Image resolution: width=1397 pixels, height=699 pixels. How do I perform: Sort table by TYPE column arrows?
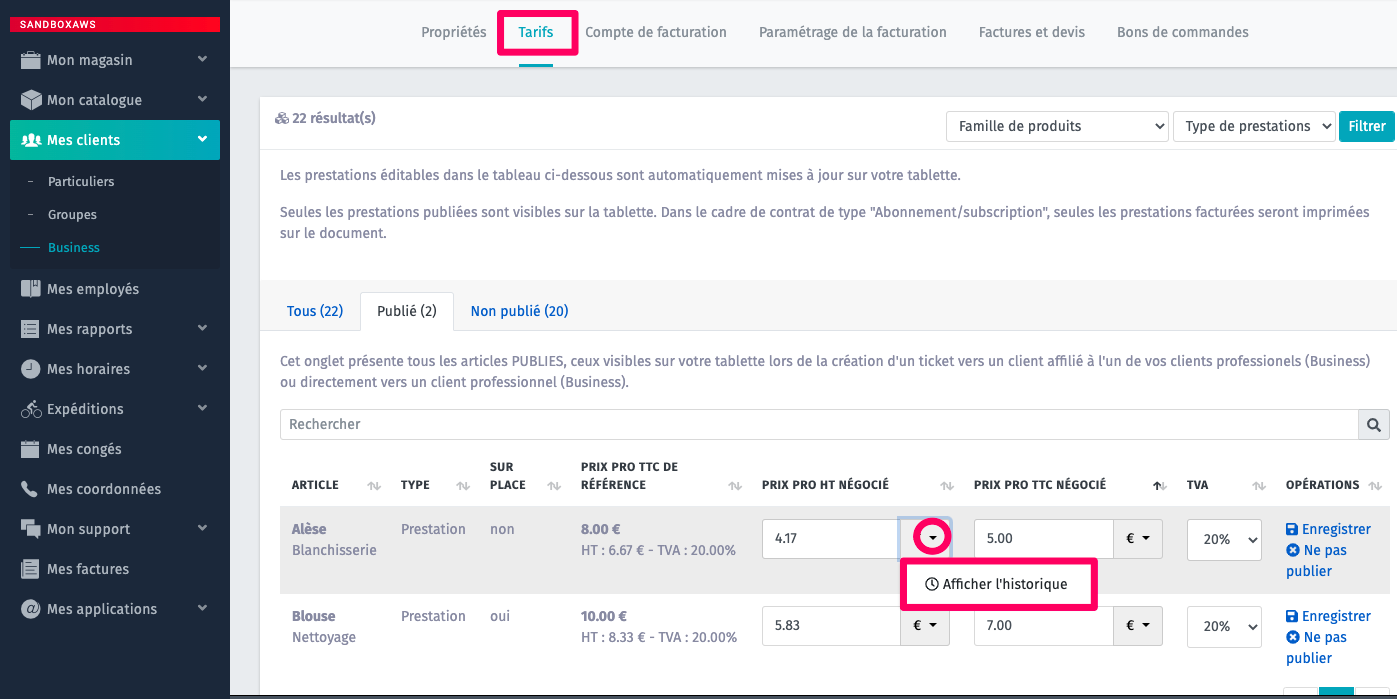463,485
